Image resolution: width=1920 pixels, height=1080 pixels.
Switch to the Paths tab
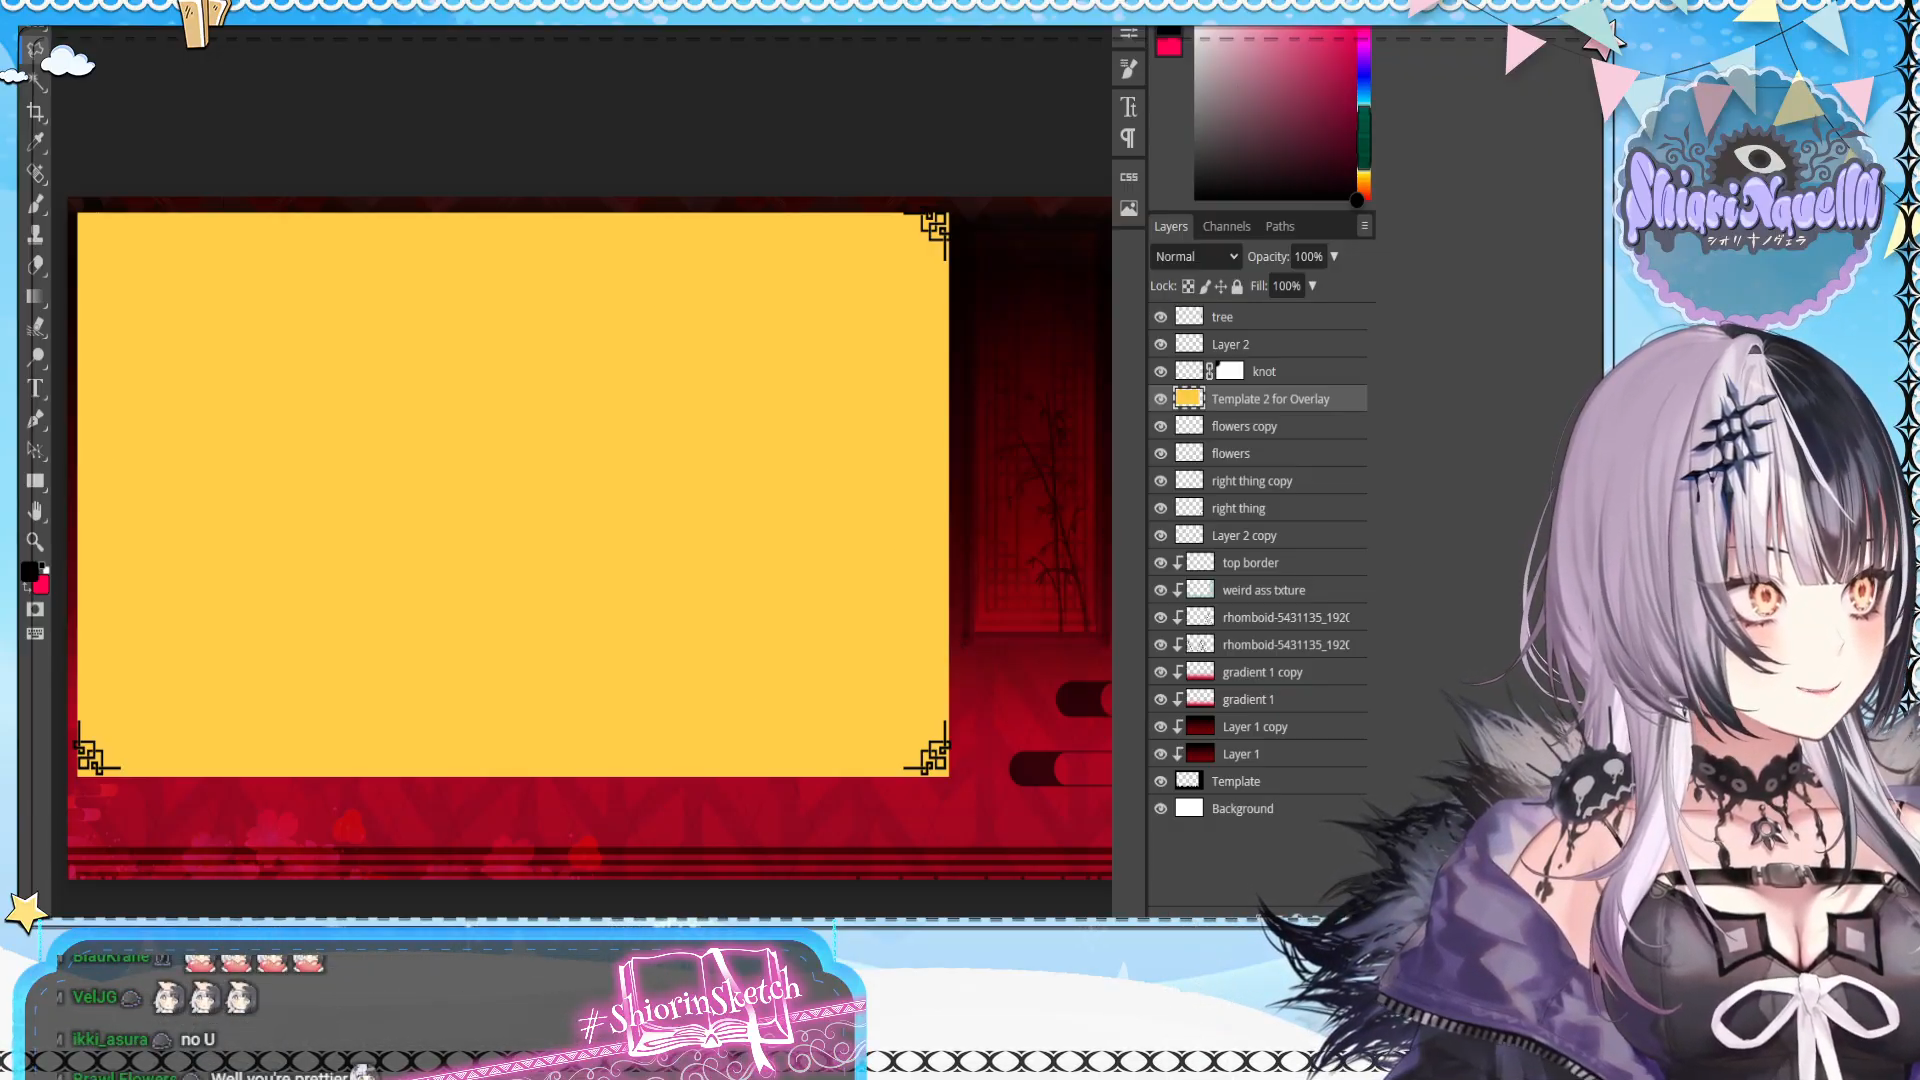pos(1279,227)
